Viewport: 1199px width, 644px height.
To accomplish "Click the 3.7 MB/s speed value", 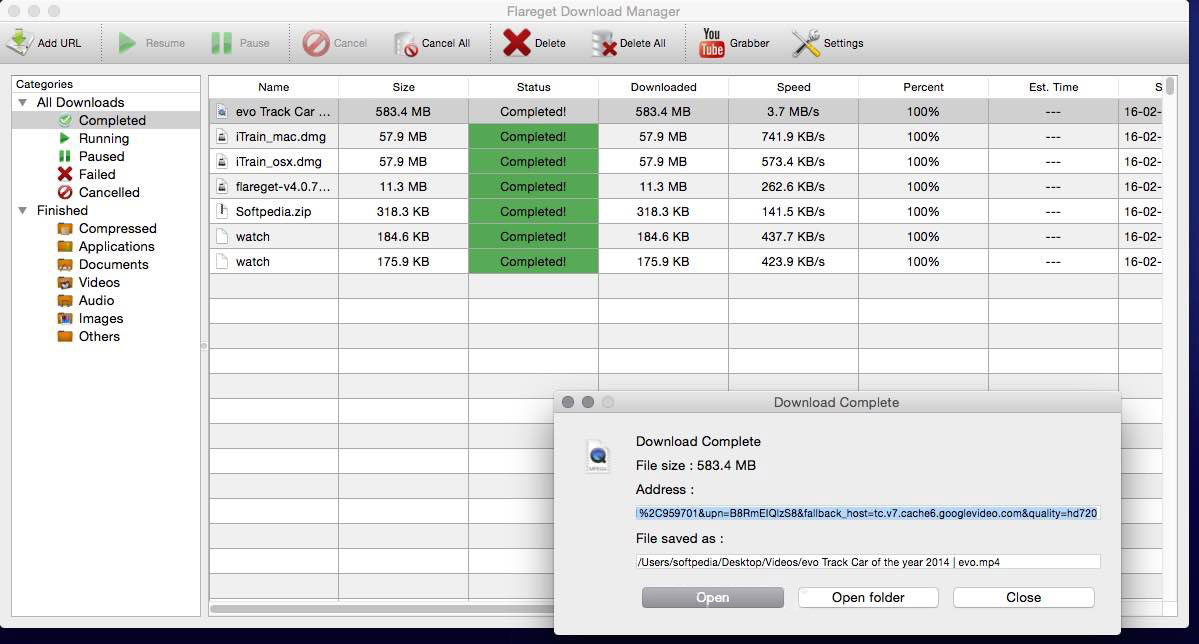I will 793,112.
